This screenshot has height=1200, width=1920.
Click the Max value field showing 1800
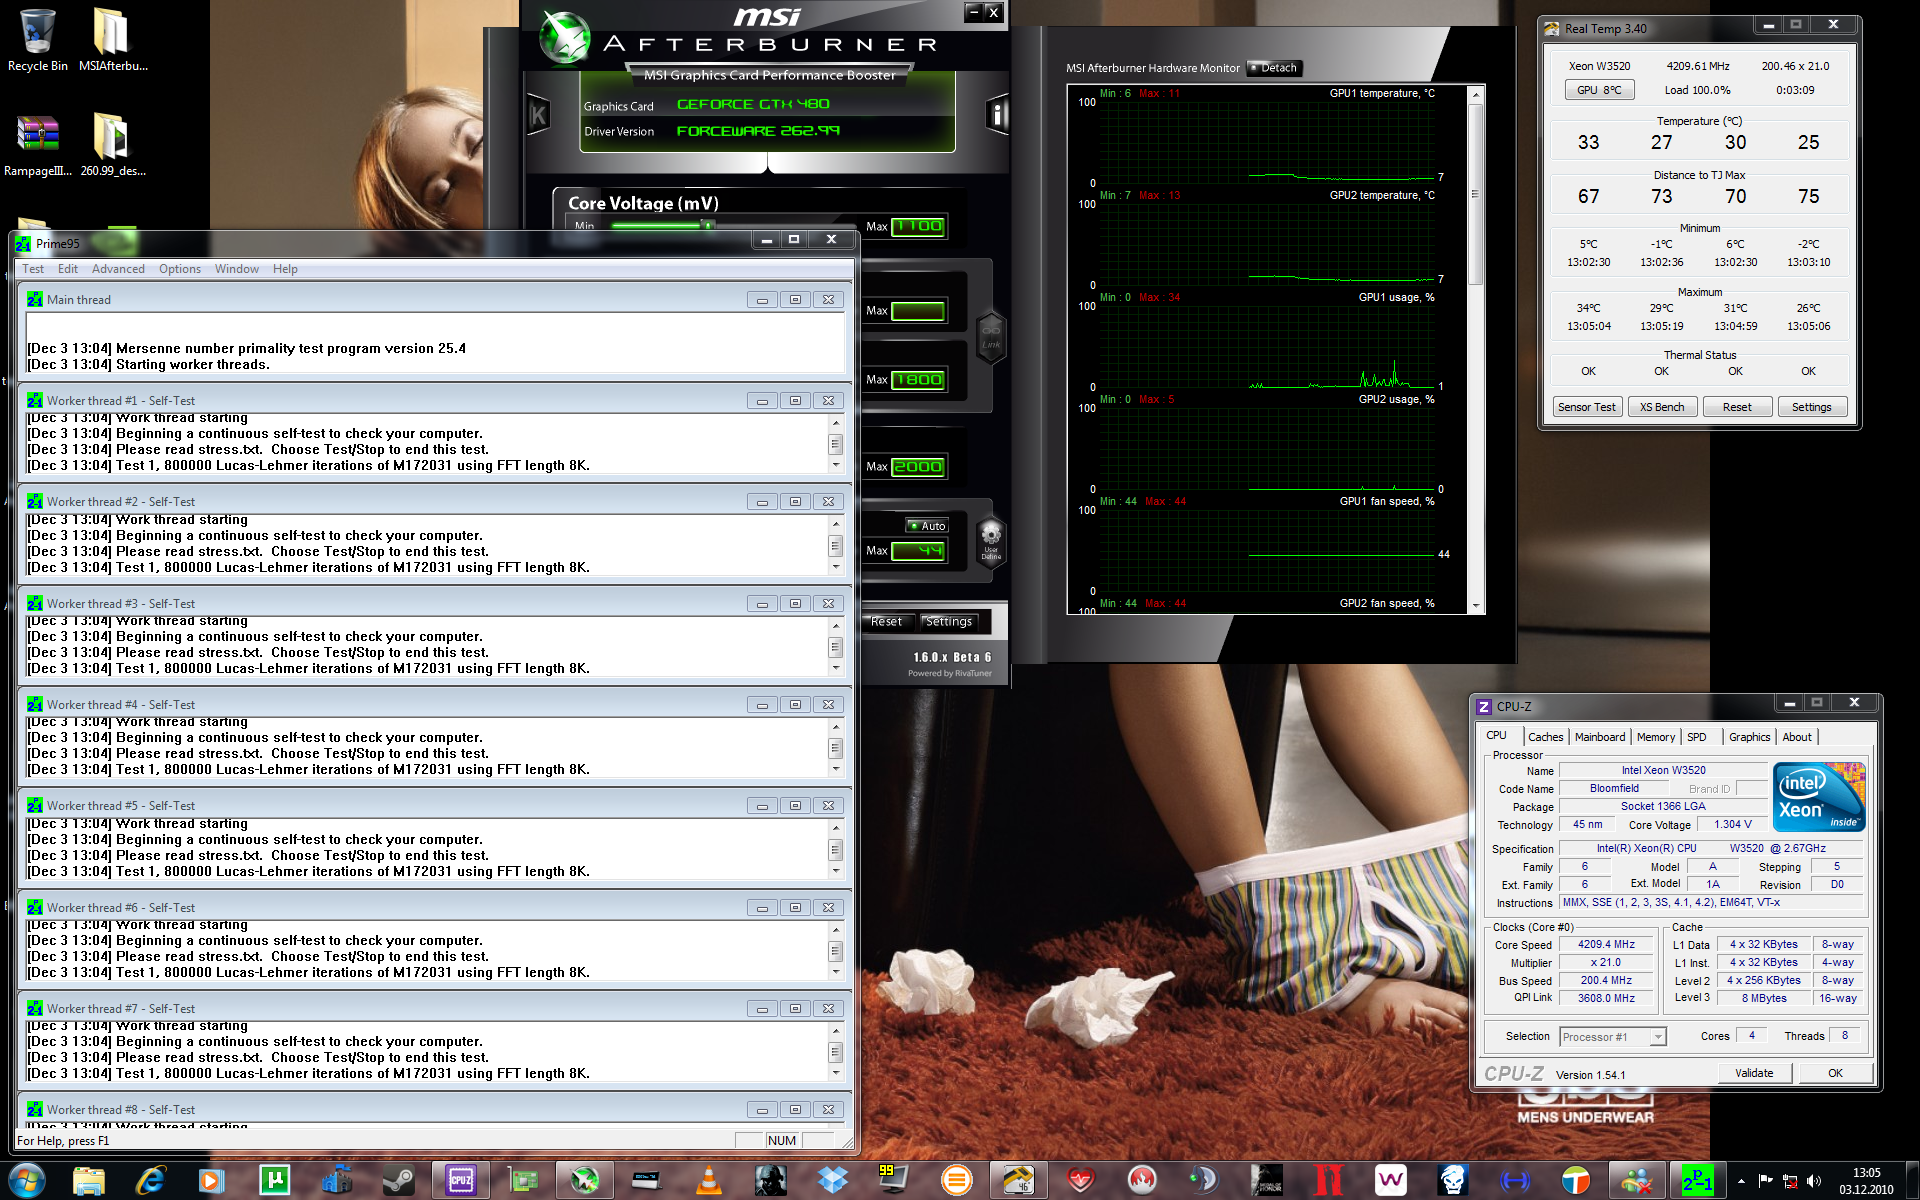pyautogui.click(x=918, y=380)
